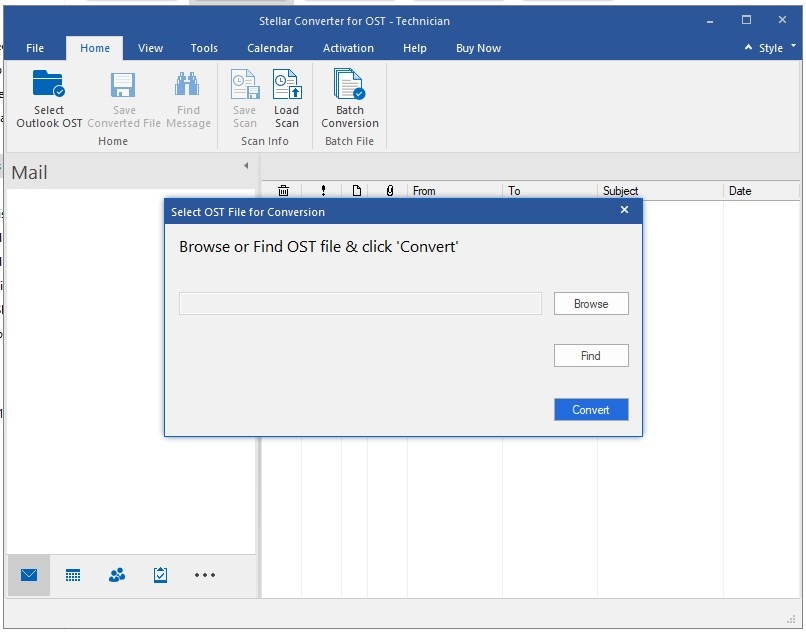Screen dimensions: 806x632
Task: Click the OST file path field
Action: click(360, 304)
